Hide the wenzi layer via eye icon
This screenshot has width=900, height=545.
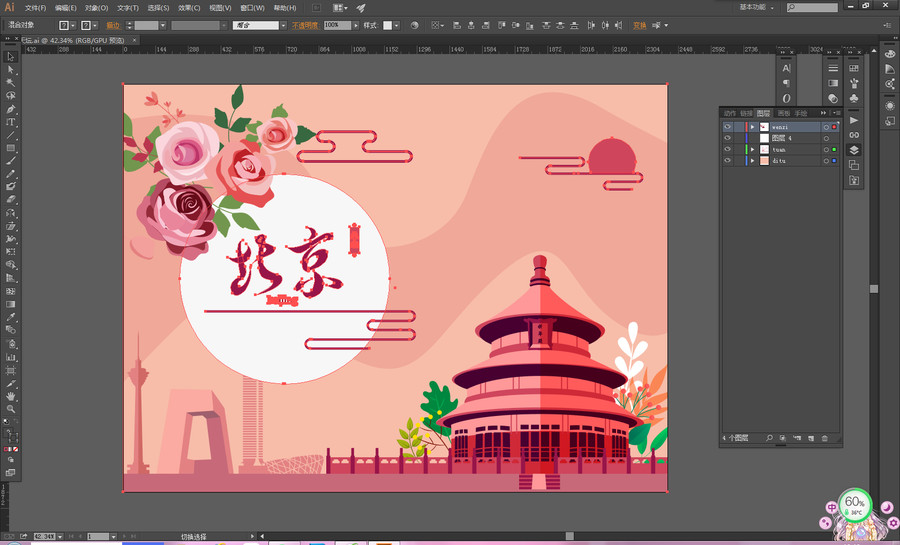tap(728, 127)
